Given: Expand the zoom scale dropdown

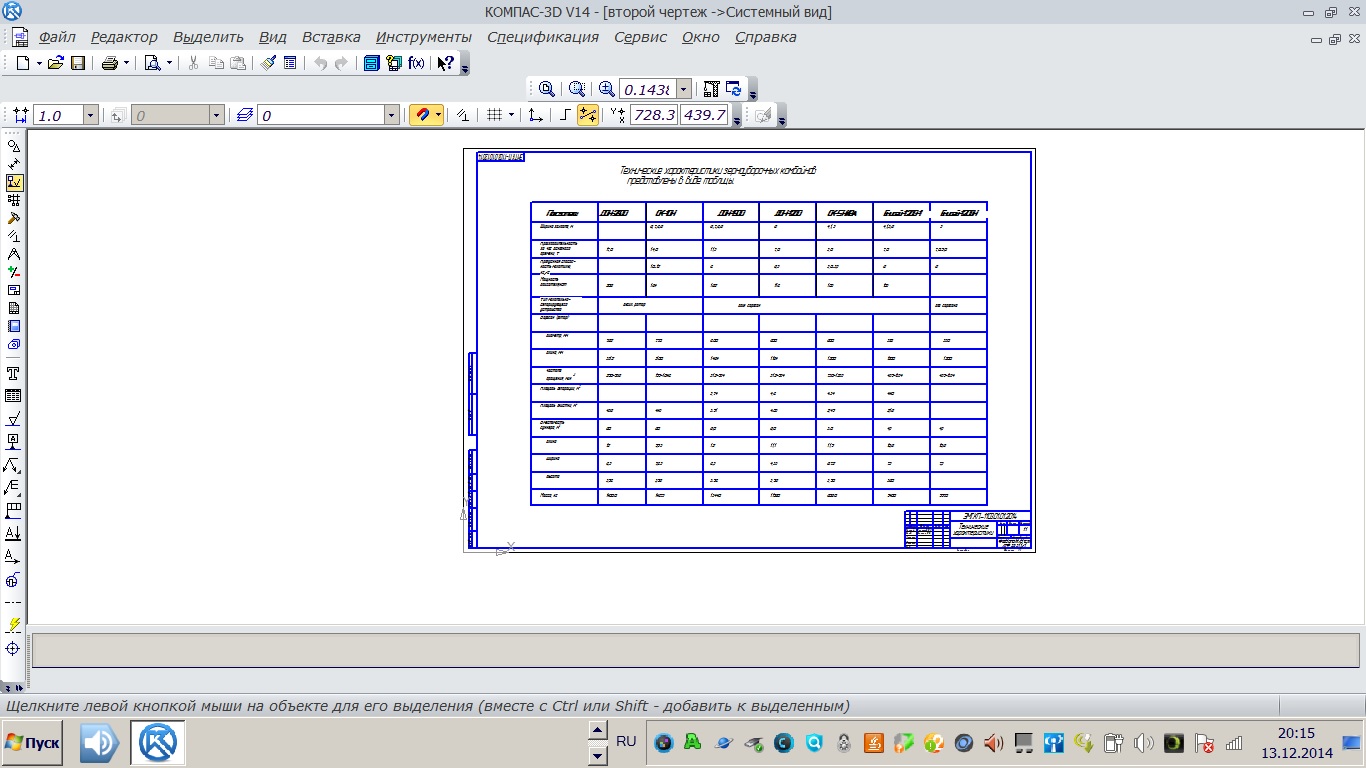Looking at the screenshot, I should click(x=684, y=88).
